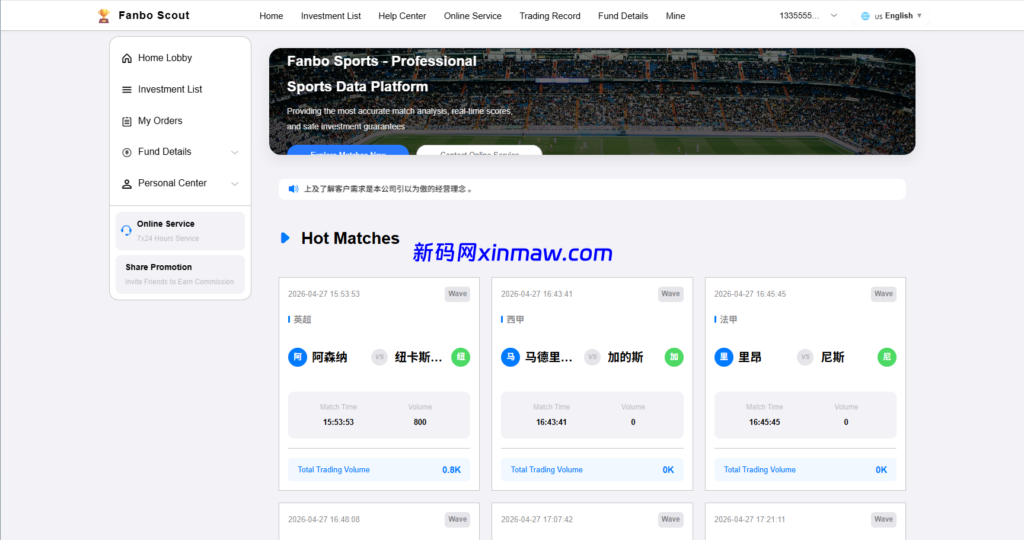1024x540 pixels.
Task: Click the Home Lobby house icon
Action: point(127,58)
